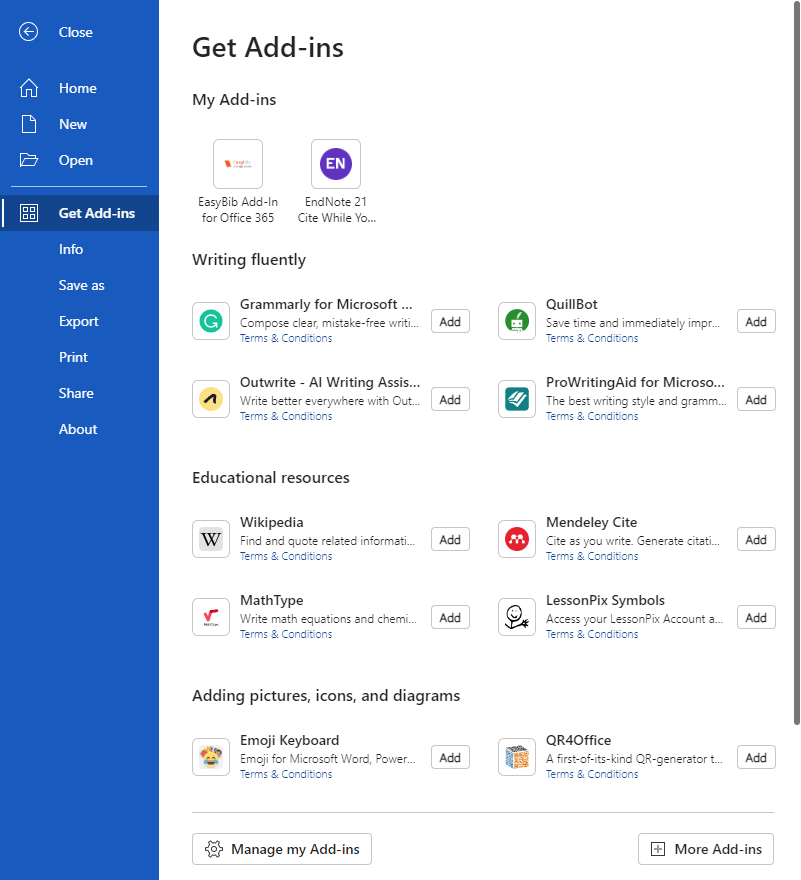Add the QuillBot add-in
Image resolution: width=801 pixels, height=880 pixels.
pos(756,322)
